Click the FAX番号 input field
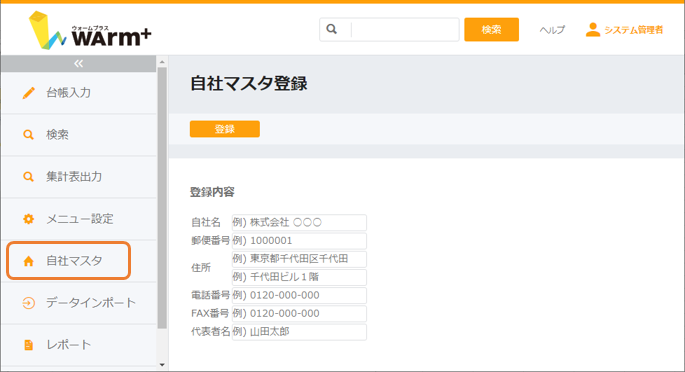Screen dimensions: 685x372 pyautogui.click(x=299, y=313)
